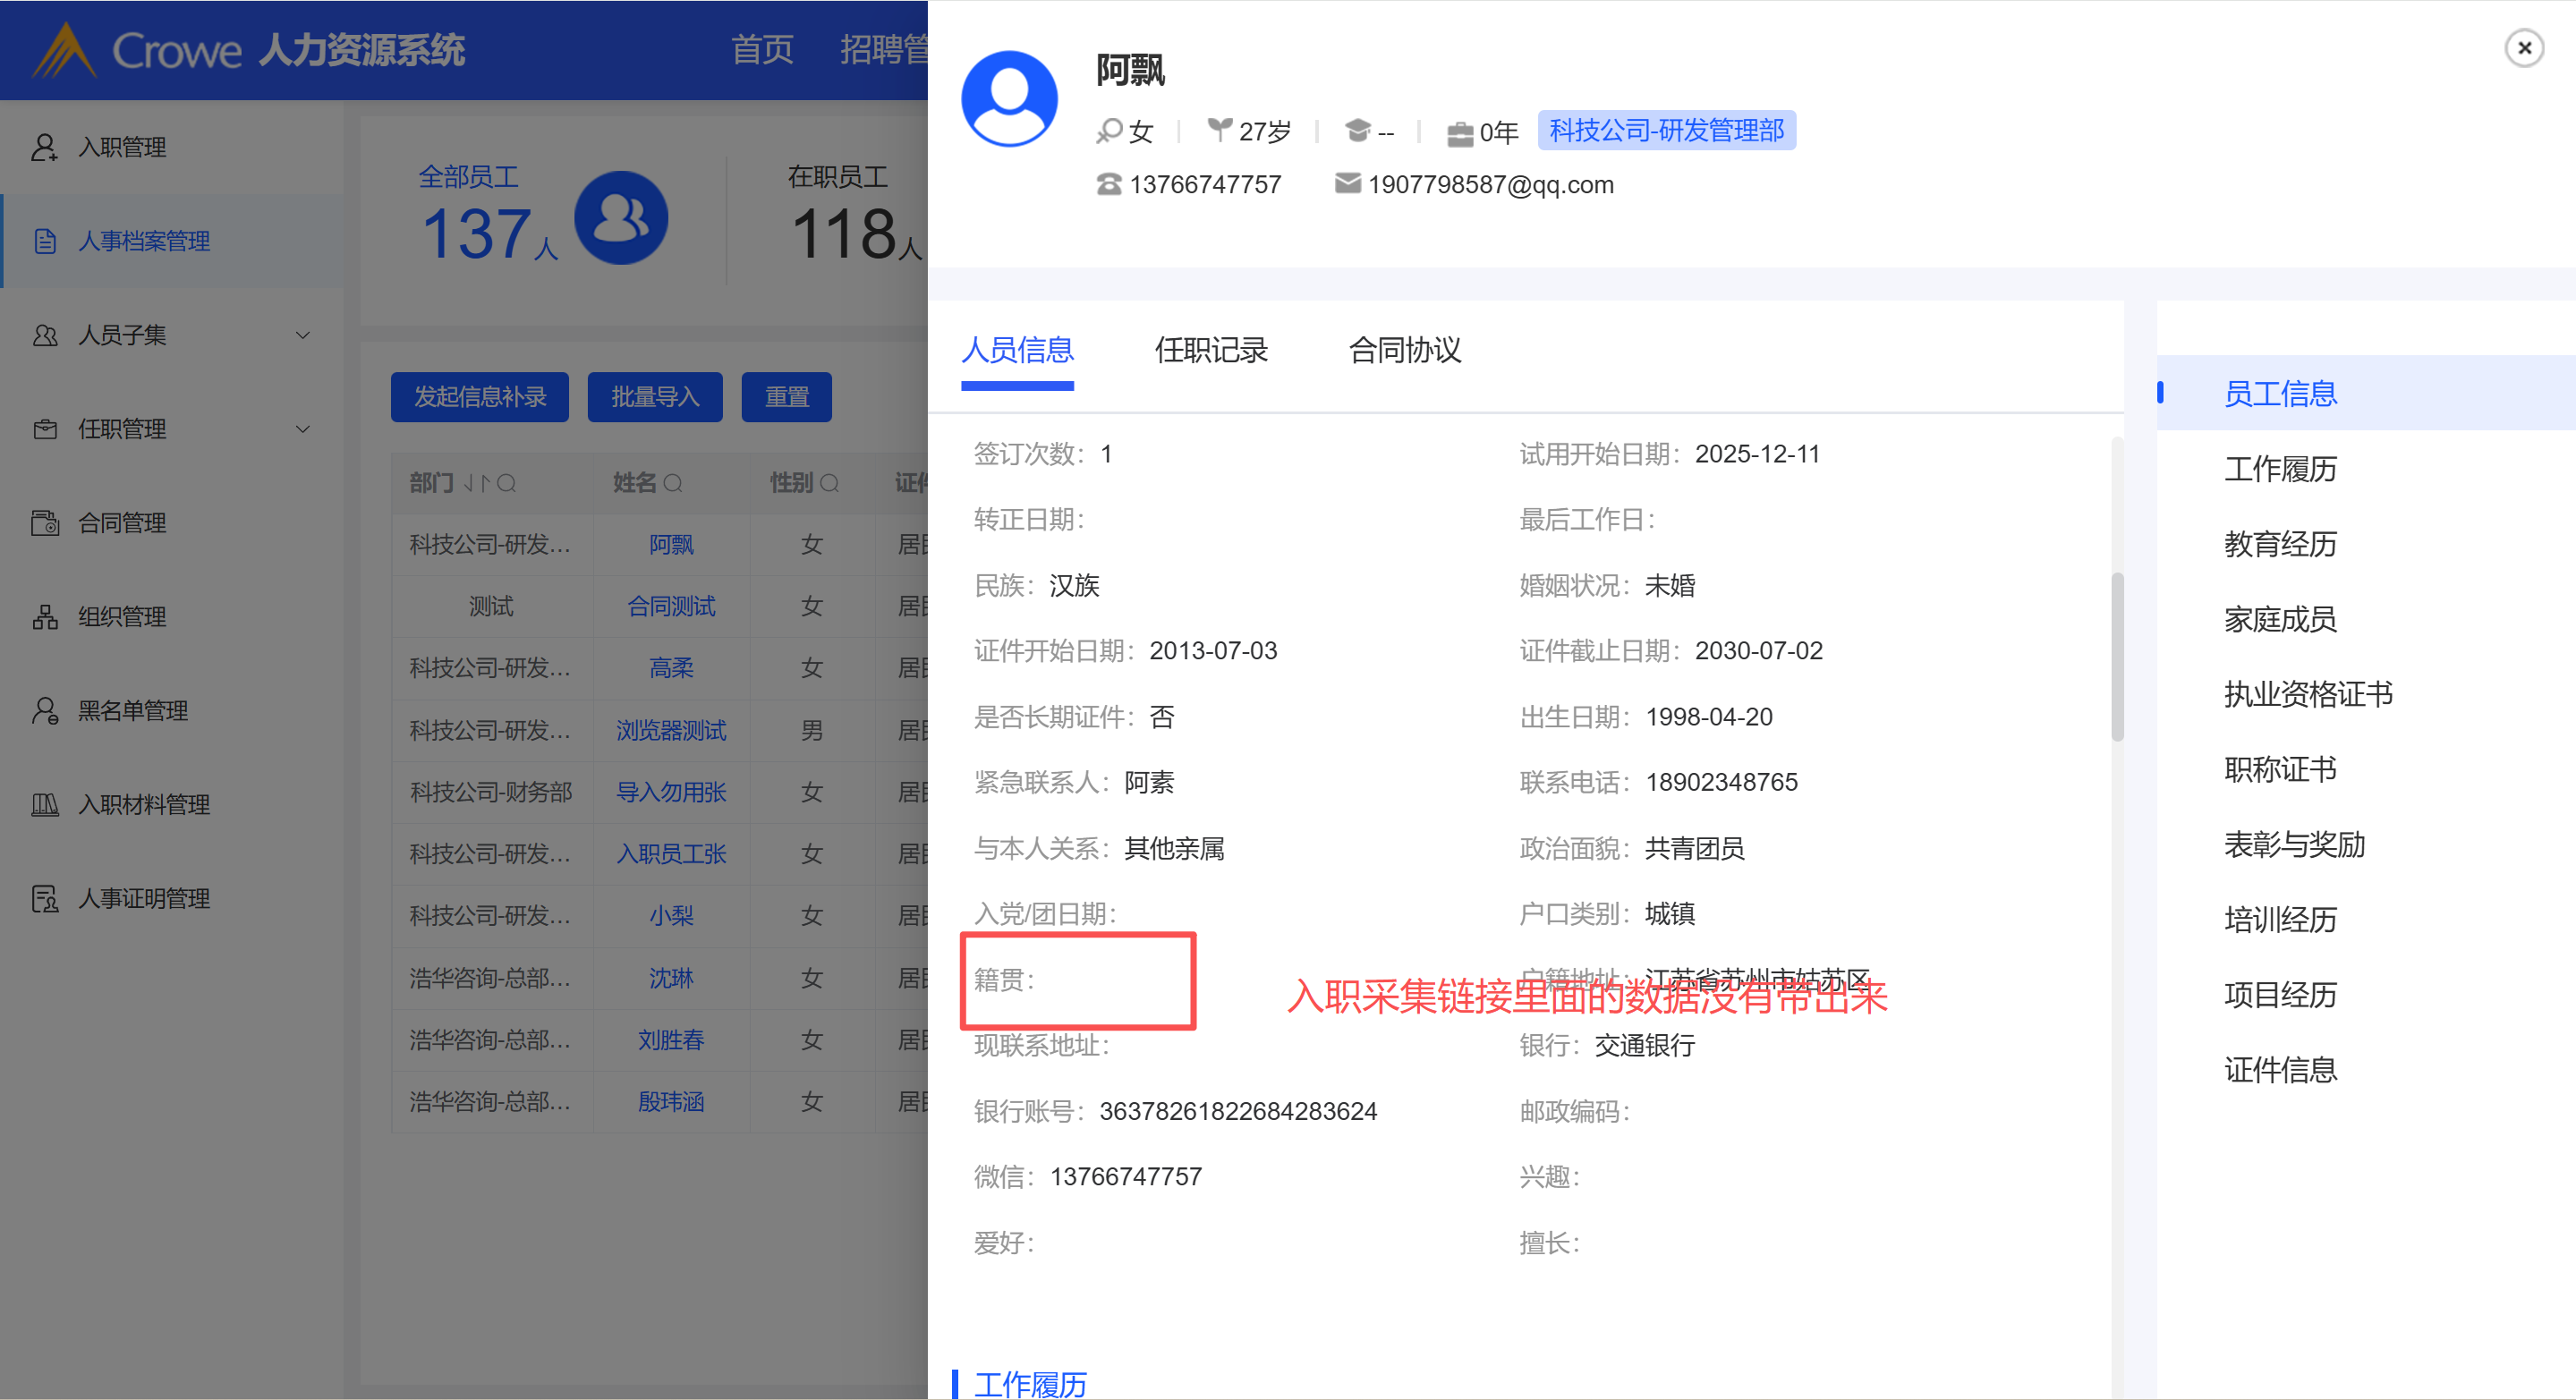Screen dimensions: 2576x1400
Task: Click the 人事证明管理 sidebar icon
Action: pyautogui.click(x=44, y=899)
